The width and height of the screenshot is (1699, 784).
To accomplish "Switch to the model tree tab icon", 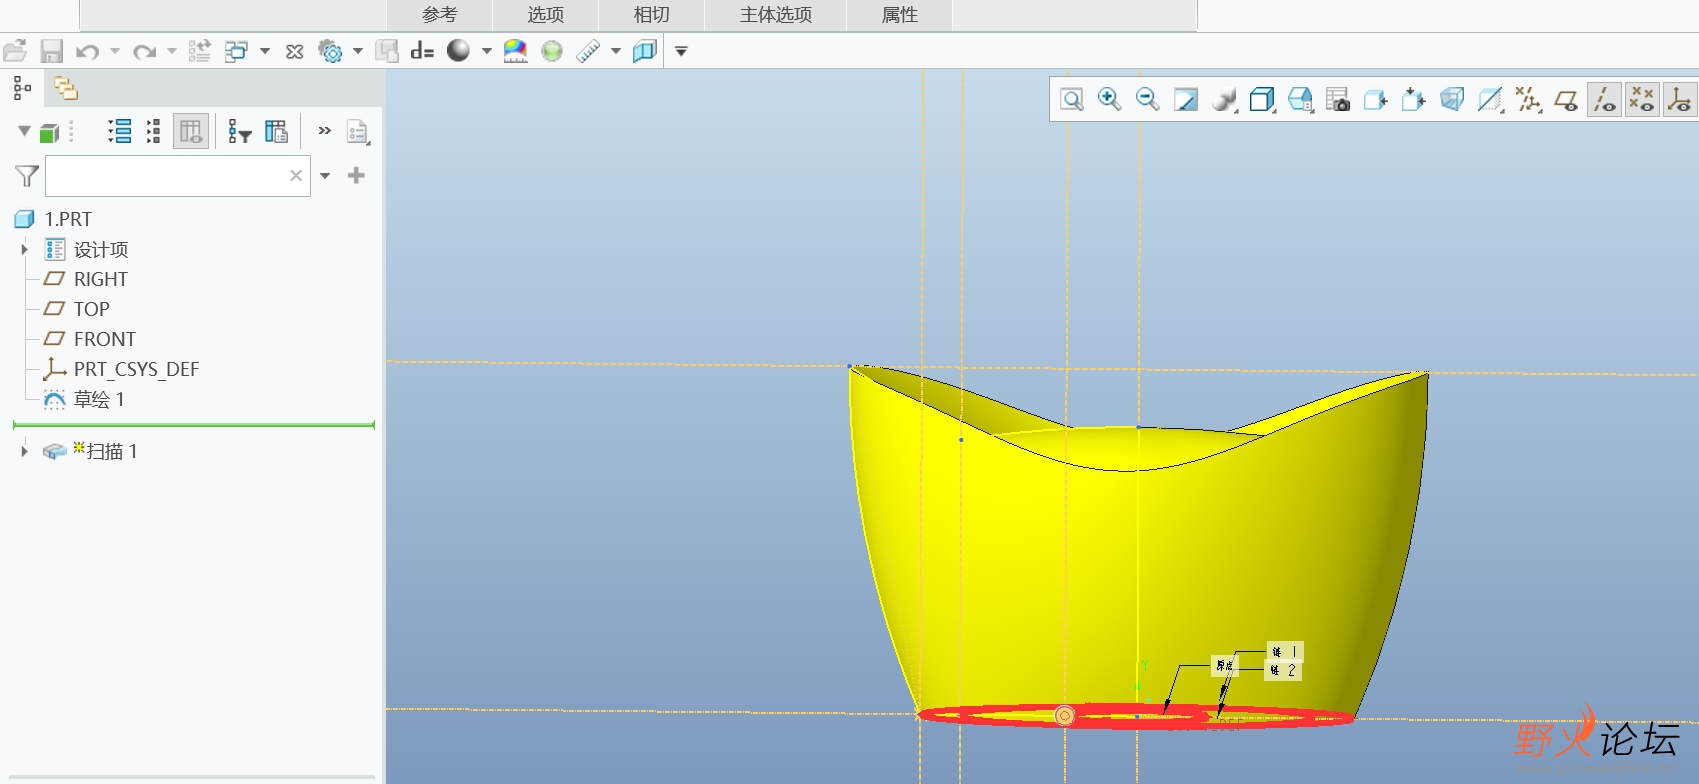I will (22, 88).
